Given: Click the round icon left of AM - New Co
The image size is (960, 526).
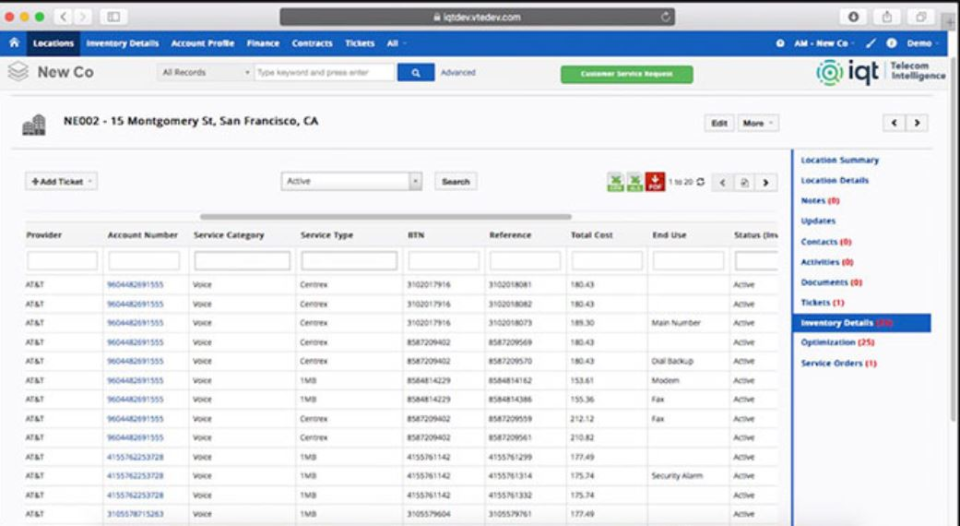Looking at the screenshot, I should coord(780,43).
